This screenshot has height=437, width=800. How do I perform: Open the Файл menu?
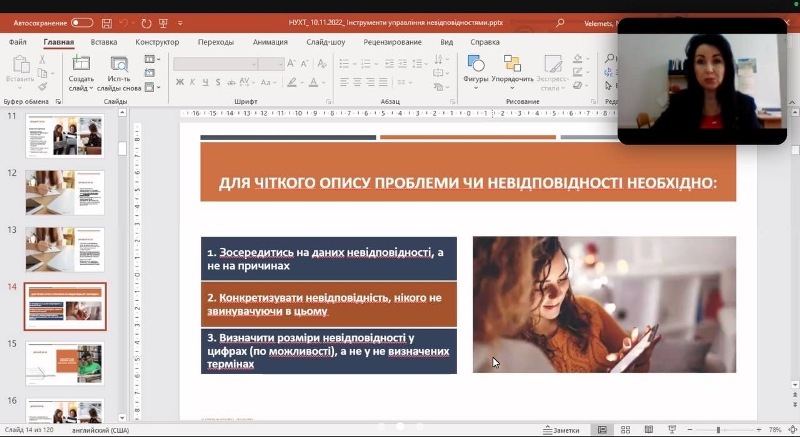(x=17, y=42)
